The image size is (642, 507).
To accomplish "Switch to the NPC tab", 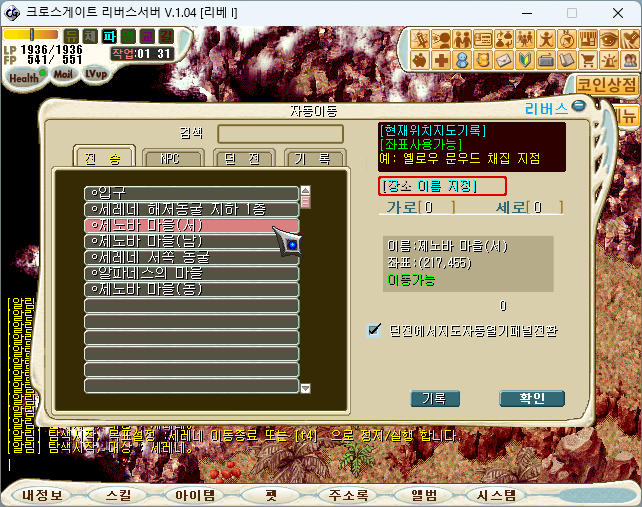I will click(x=173, y=158).
